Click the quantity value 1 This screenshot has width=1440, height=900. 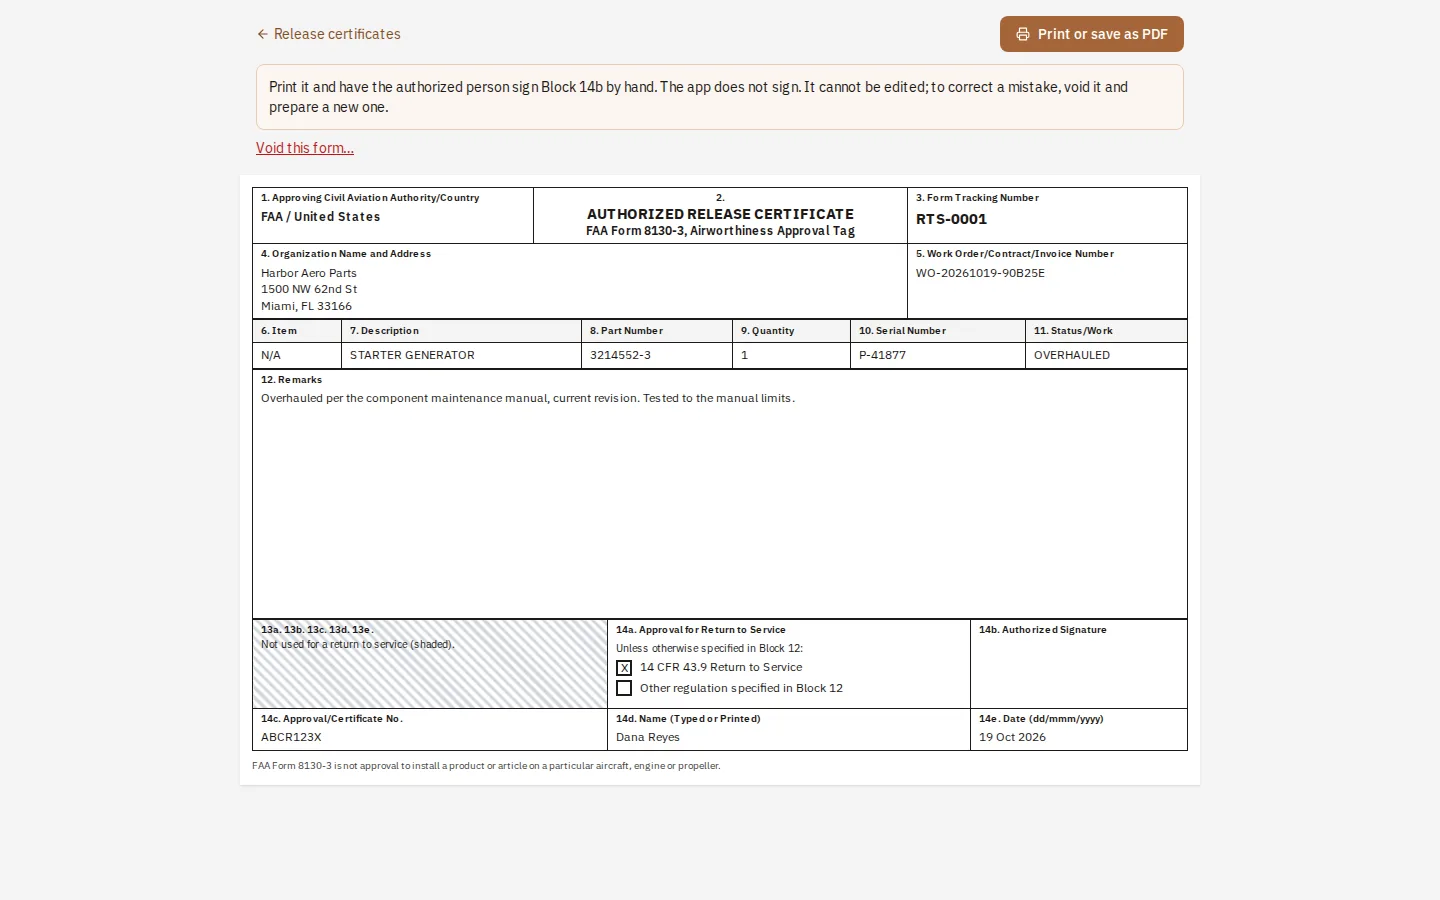click(744, 355)
